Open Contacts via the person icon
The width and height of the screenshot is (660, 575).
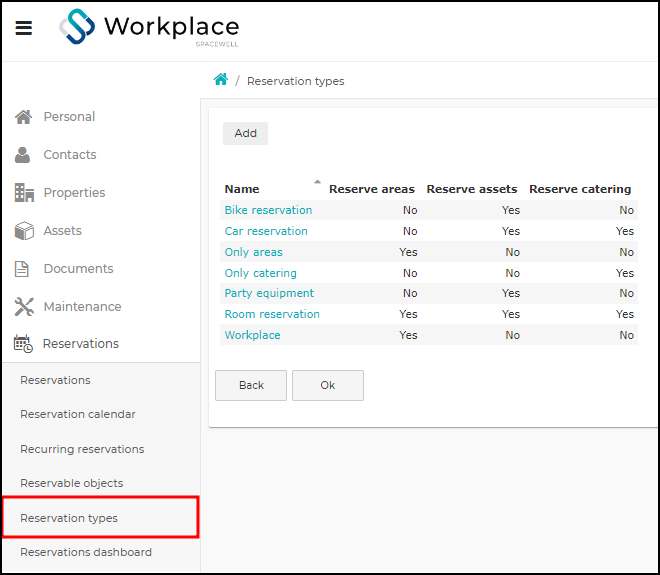22,154
